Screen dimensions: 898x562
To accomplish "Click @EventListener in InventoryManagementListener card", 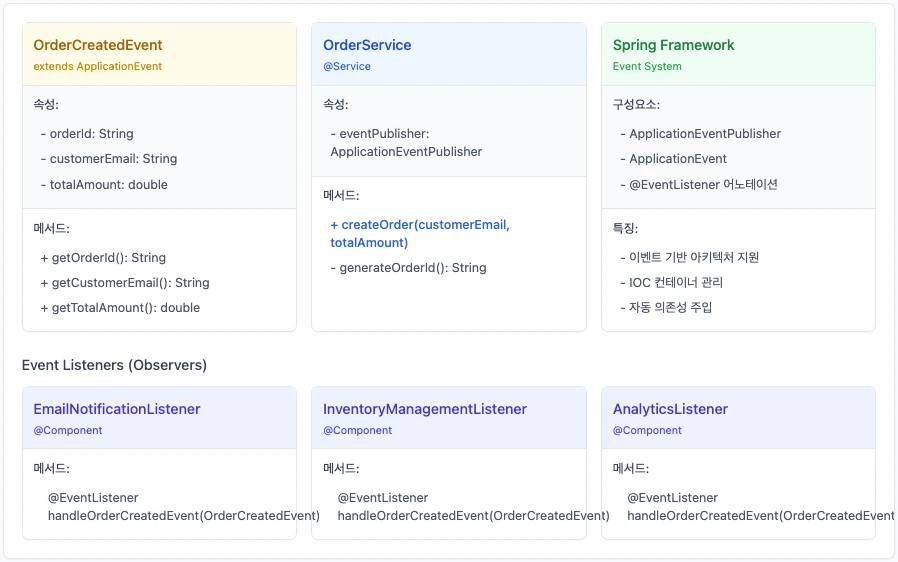I will coord(383,498).
